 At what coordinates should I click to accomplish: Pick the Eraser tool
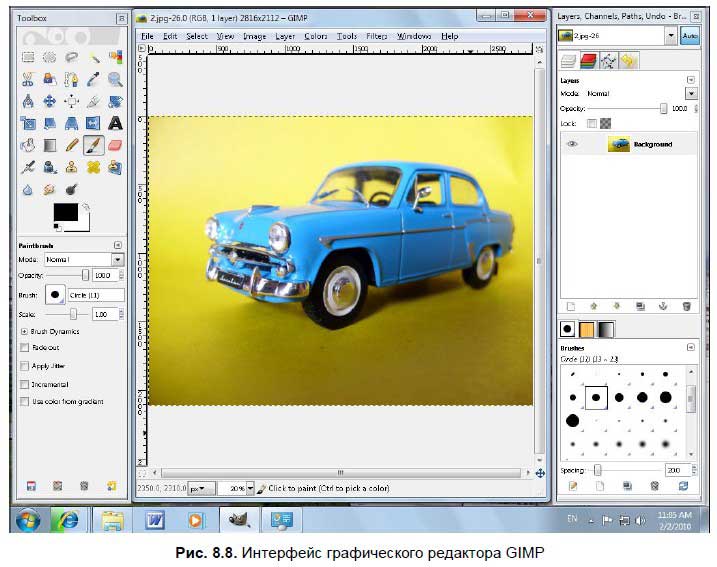115,145
